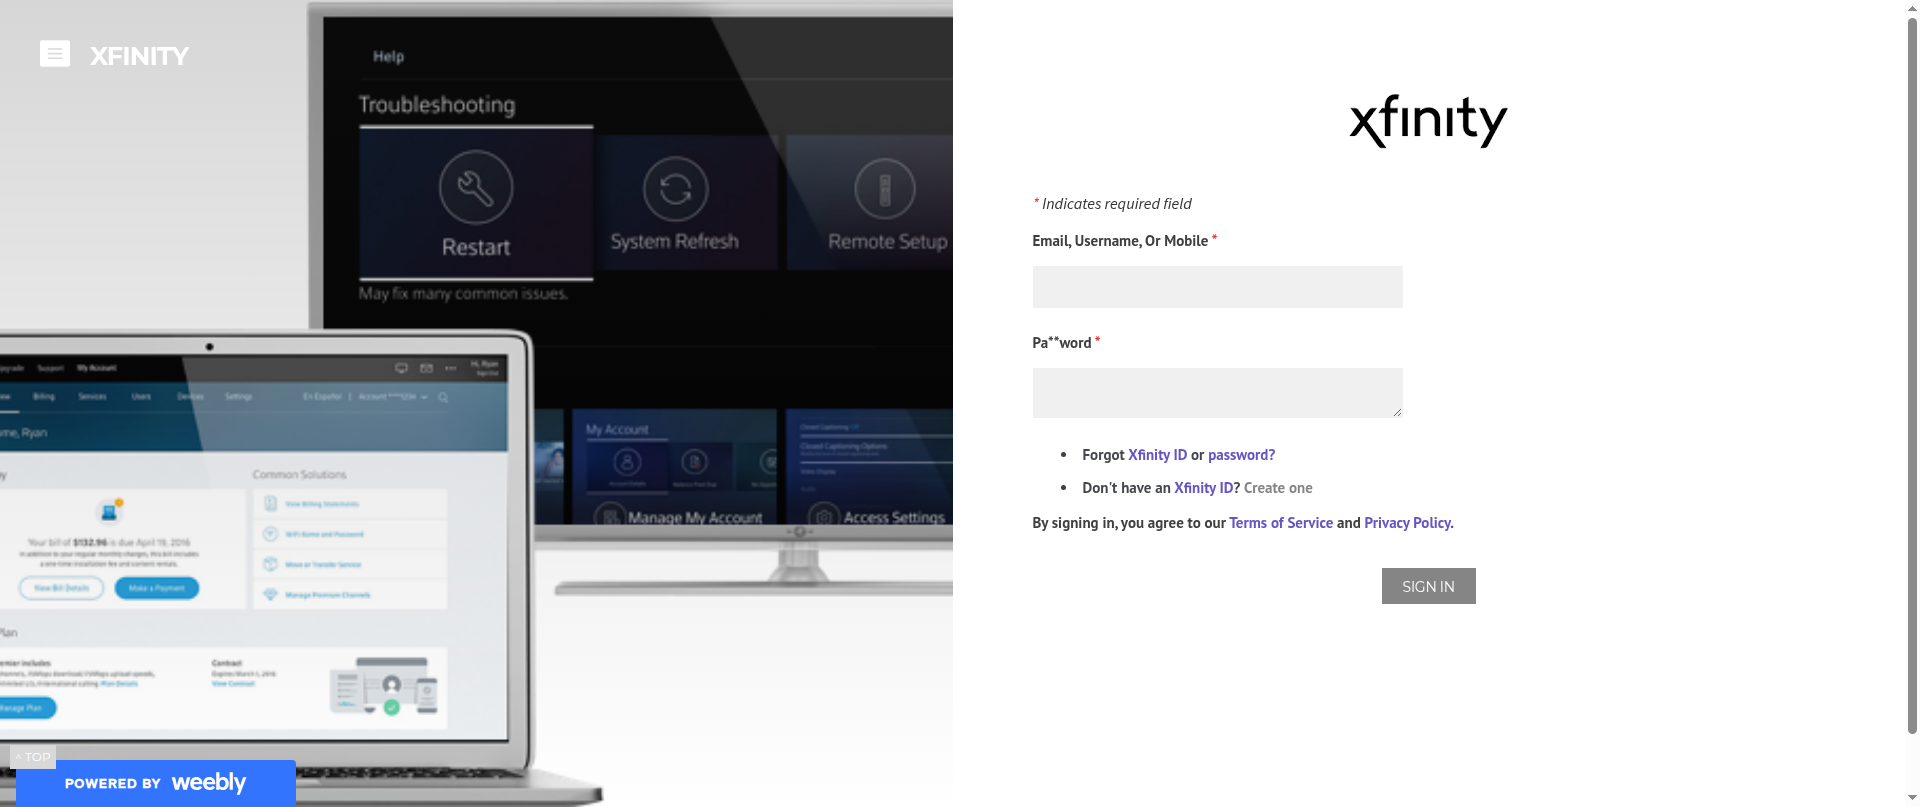The width and height of the screenshot is (1920, 807).
Task: Open the hamburger menu icon
Action: coord(55,53)
